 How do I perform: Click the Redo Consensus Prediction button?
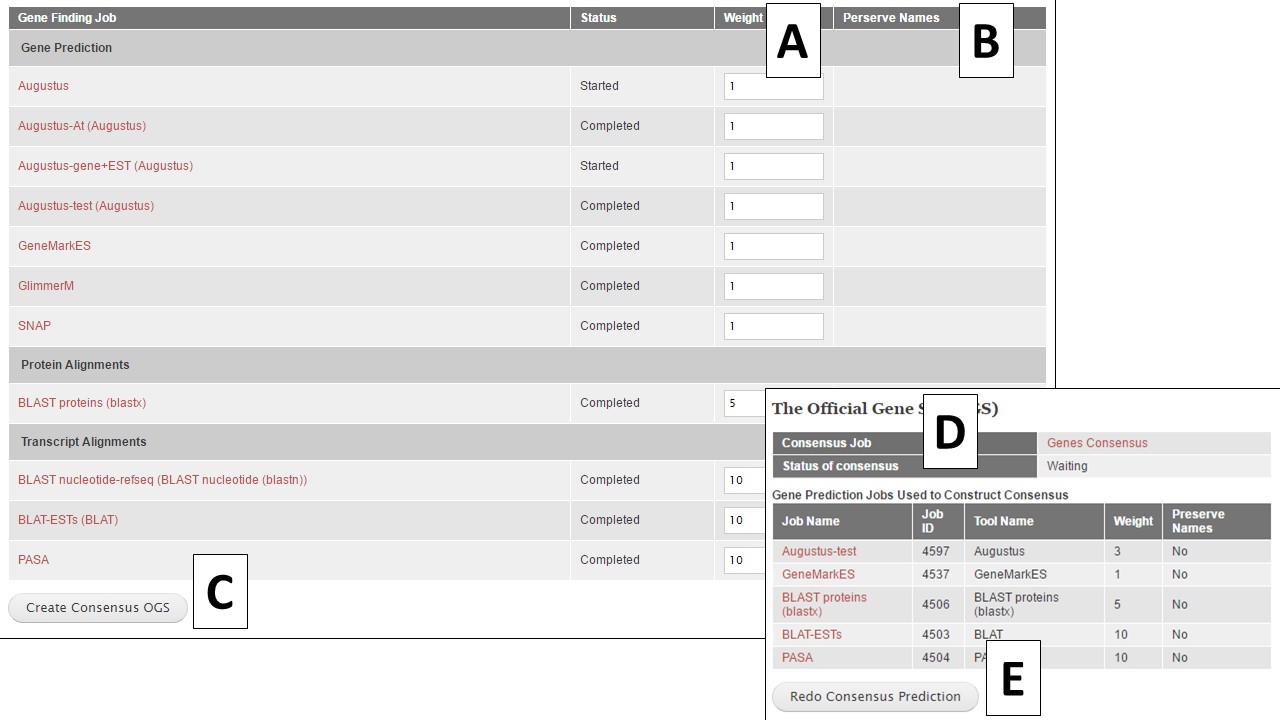click(874, 696)
